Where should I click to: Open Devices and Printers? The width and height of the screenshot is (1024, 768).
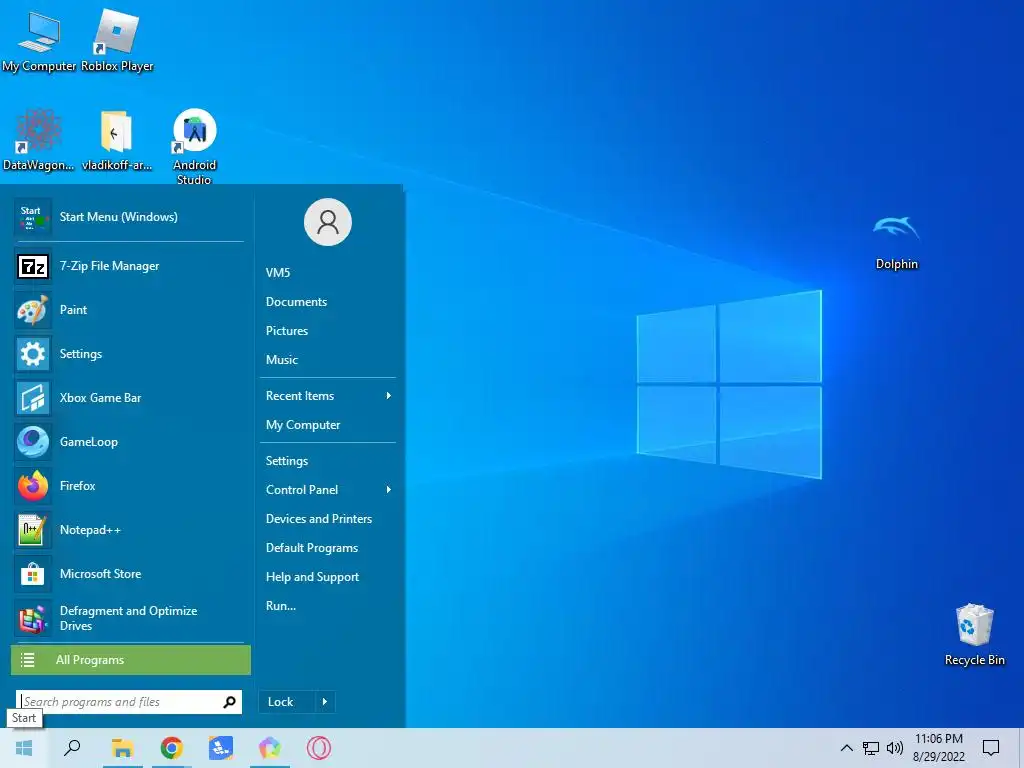[319, 519]
